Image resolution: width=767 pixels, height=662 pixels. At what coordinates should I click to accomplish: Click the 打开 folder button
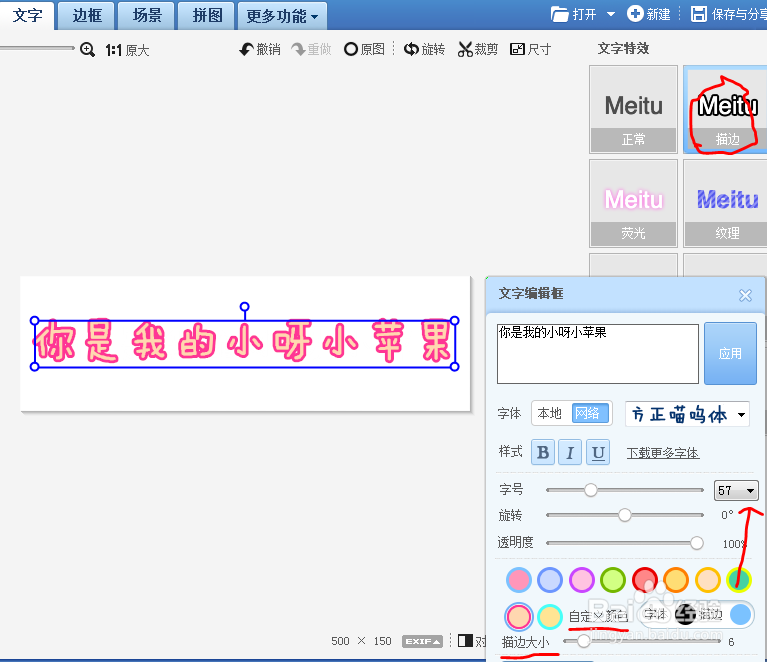pyautogui.click(x=573, y=14)
